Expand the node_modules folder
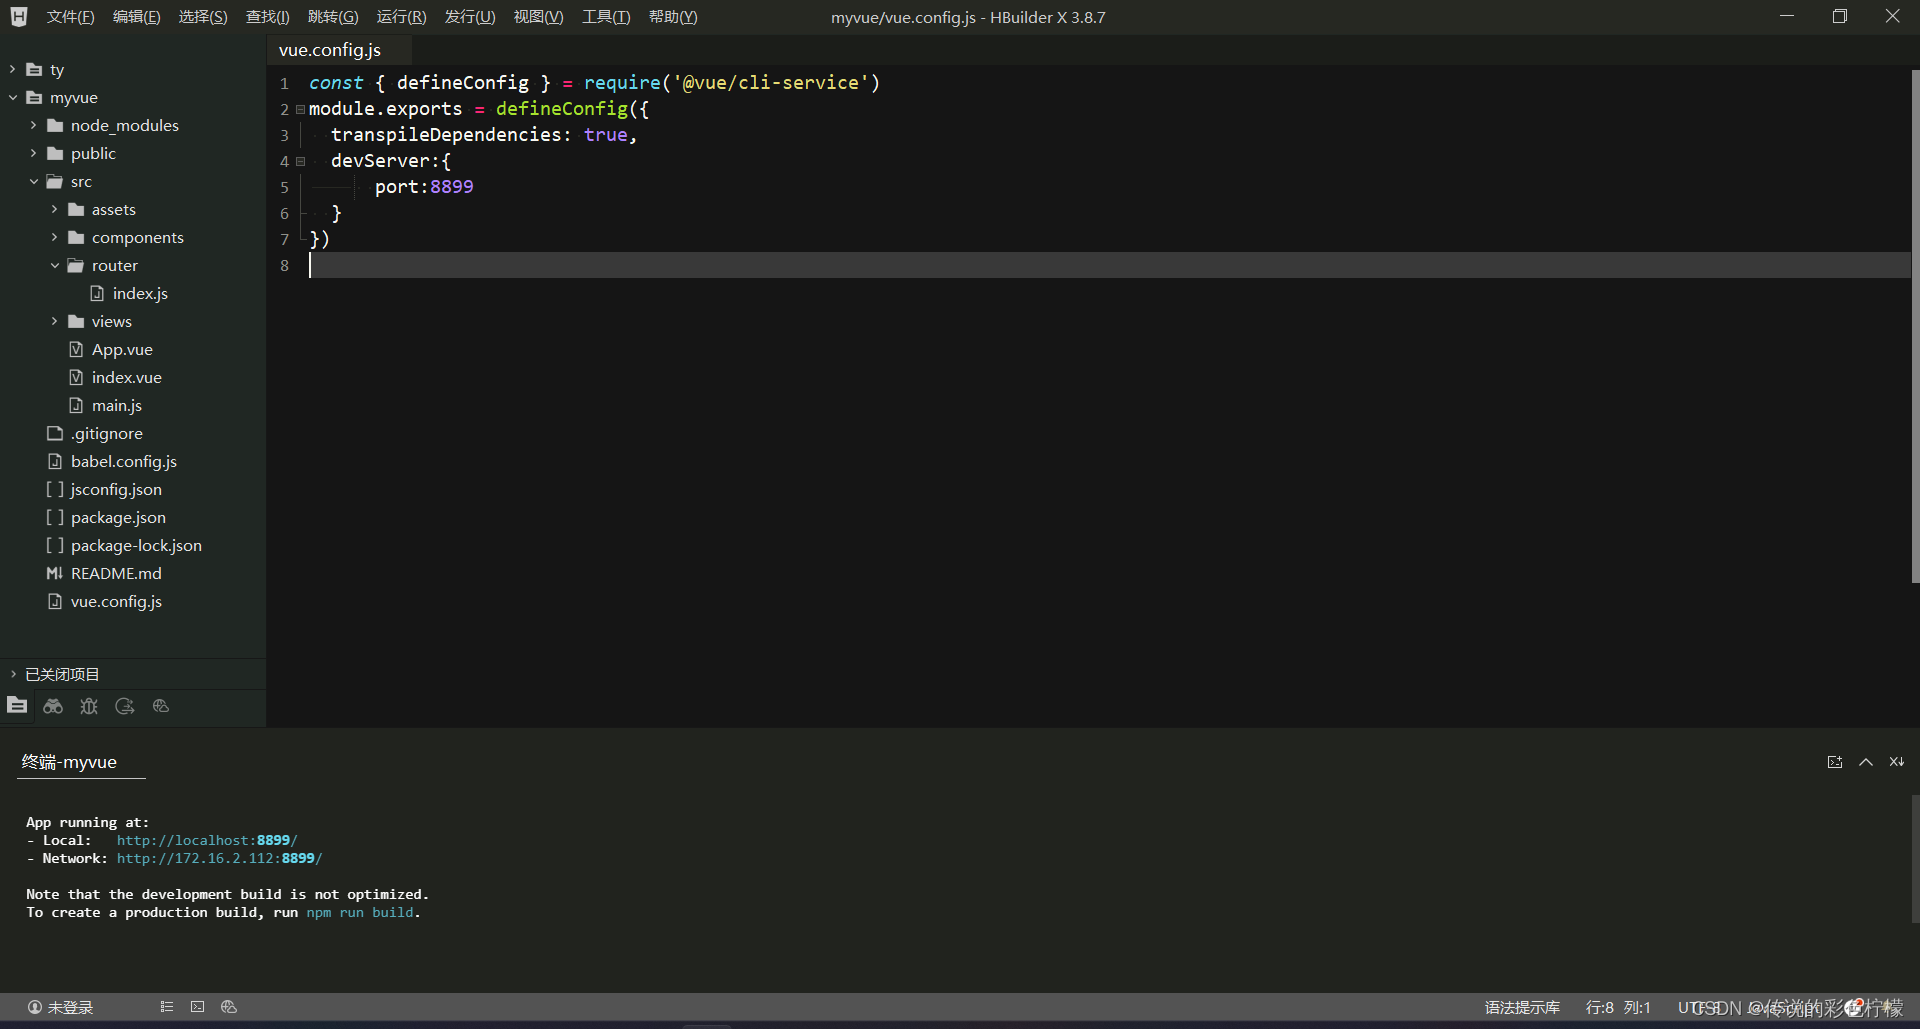 point(33,125)
